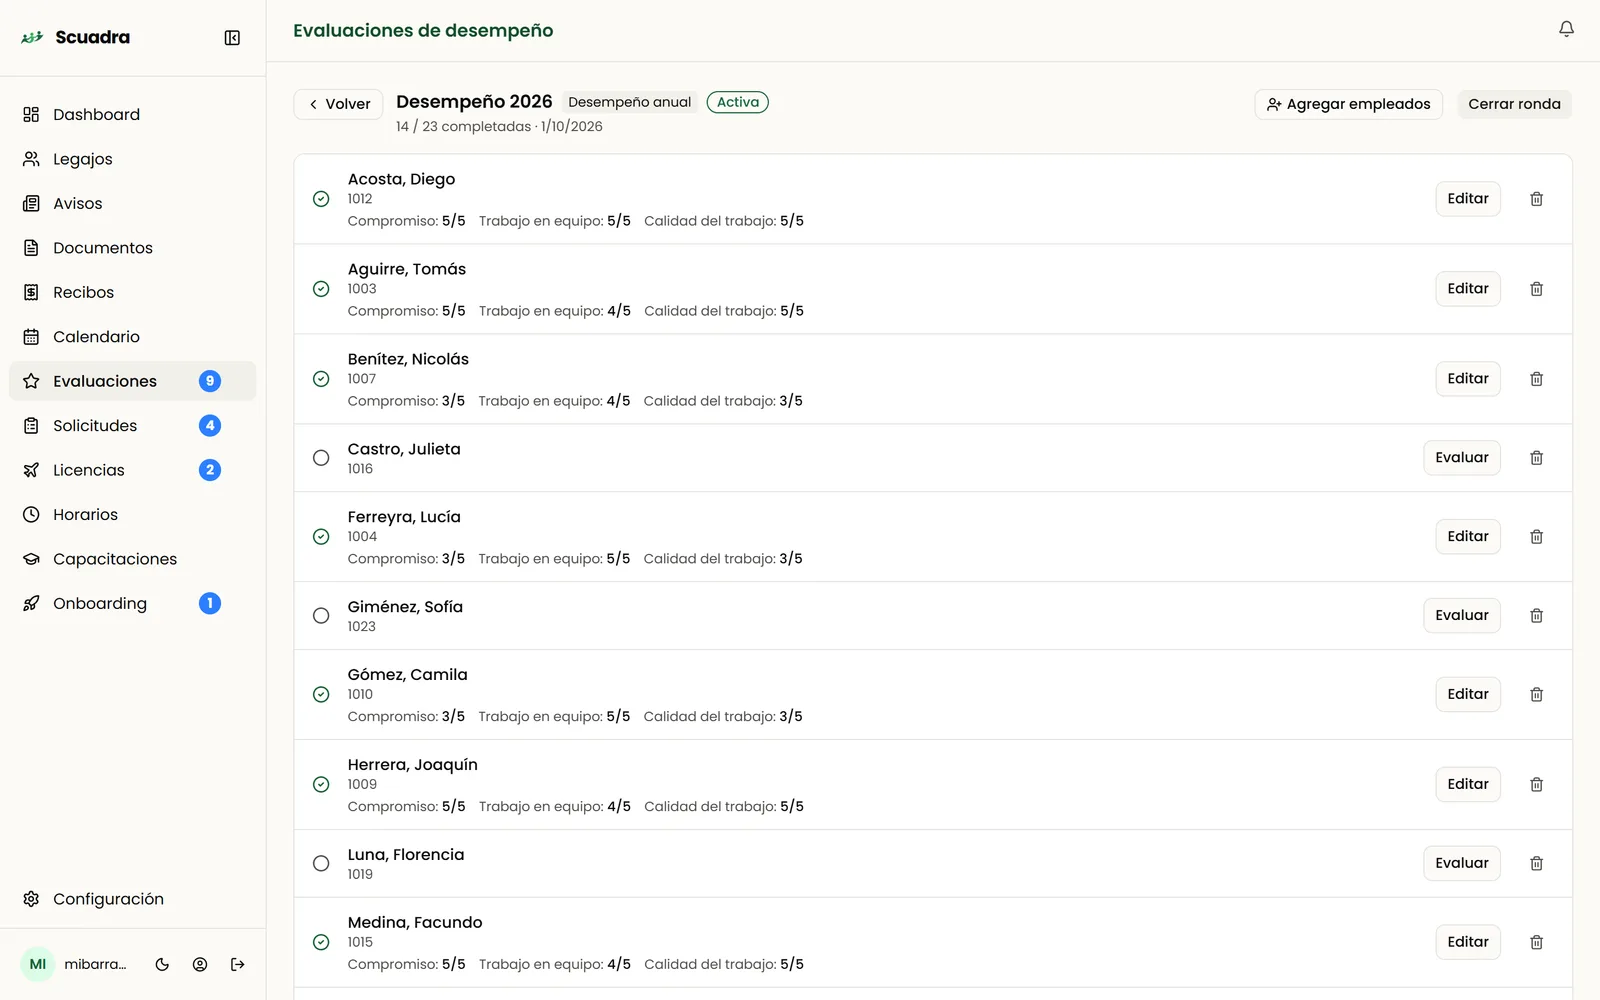Click empty status circle for Giménez, Sofía
Screen dimensions: 1600x1000
(321, 616)
